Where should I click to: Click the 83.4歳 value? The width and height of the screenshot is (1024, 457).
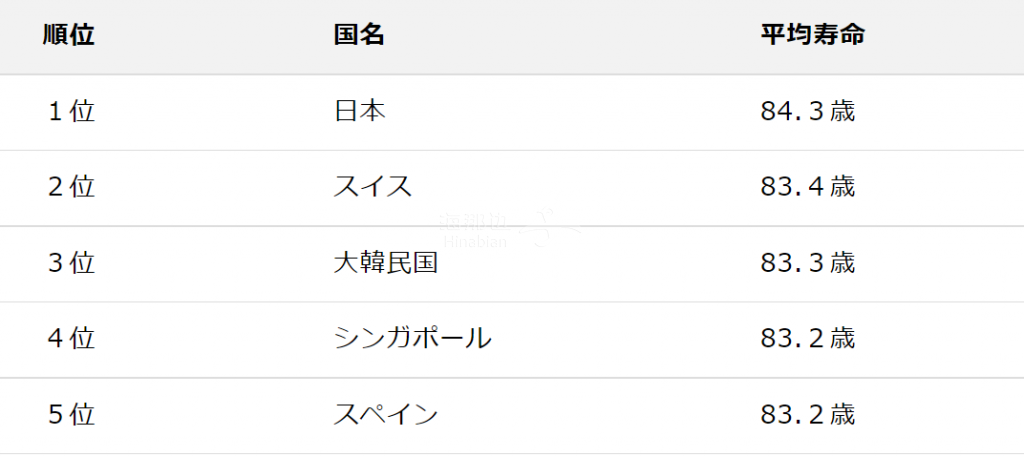click(808, 187)
